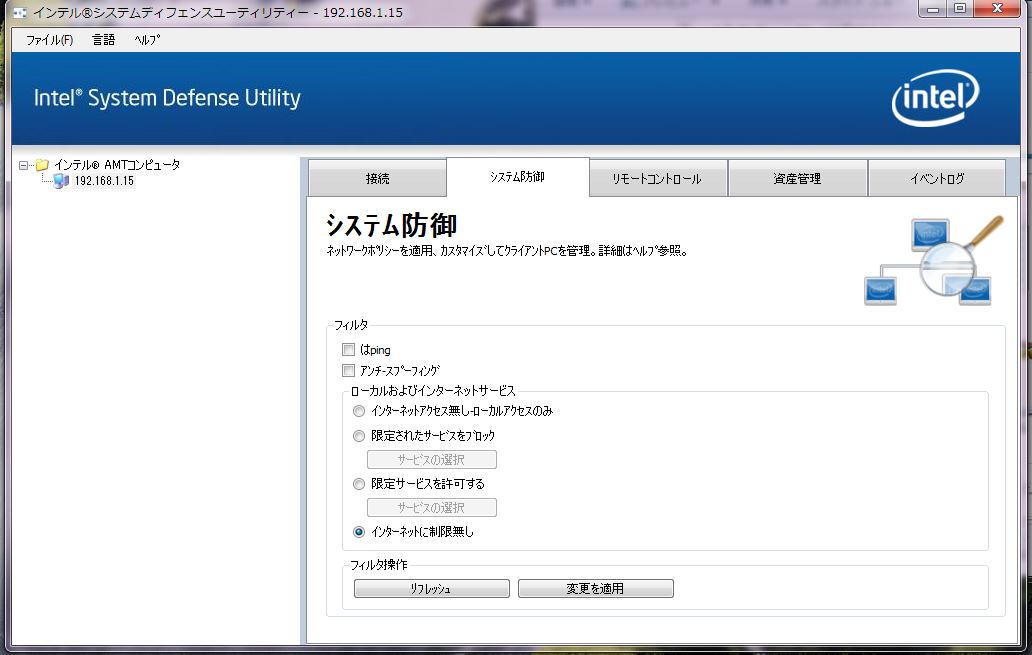Switch to the 資産管理 tab
Viewport: 1032px width, 655px height.
tap(797, 178)
